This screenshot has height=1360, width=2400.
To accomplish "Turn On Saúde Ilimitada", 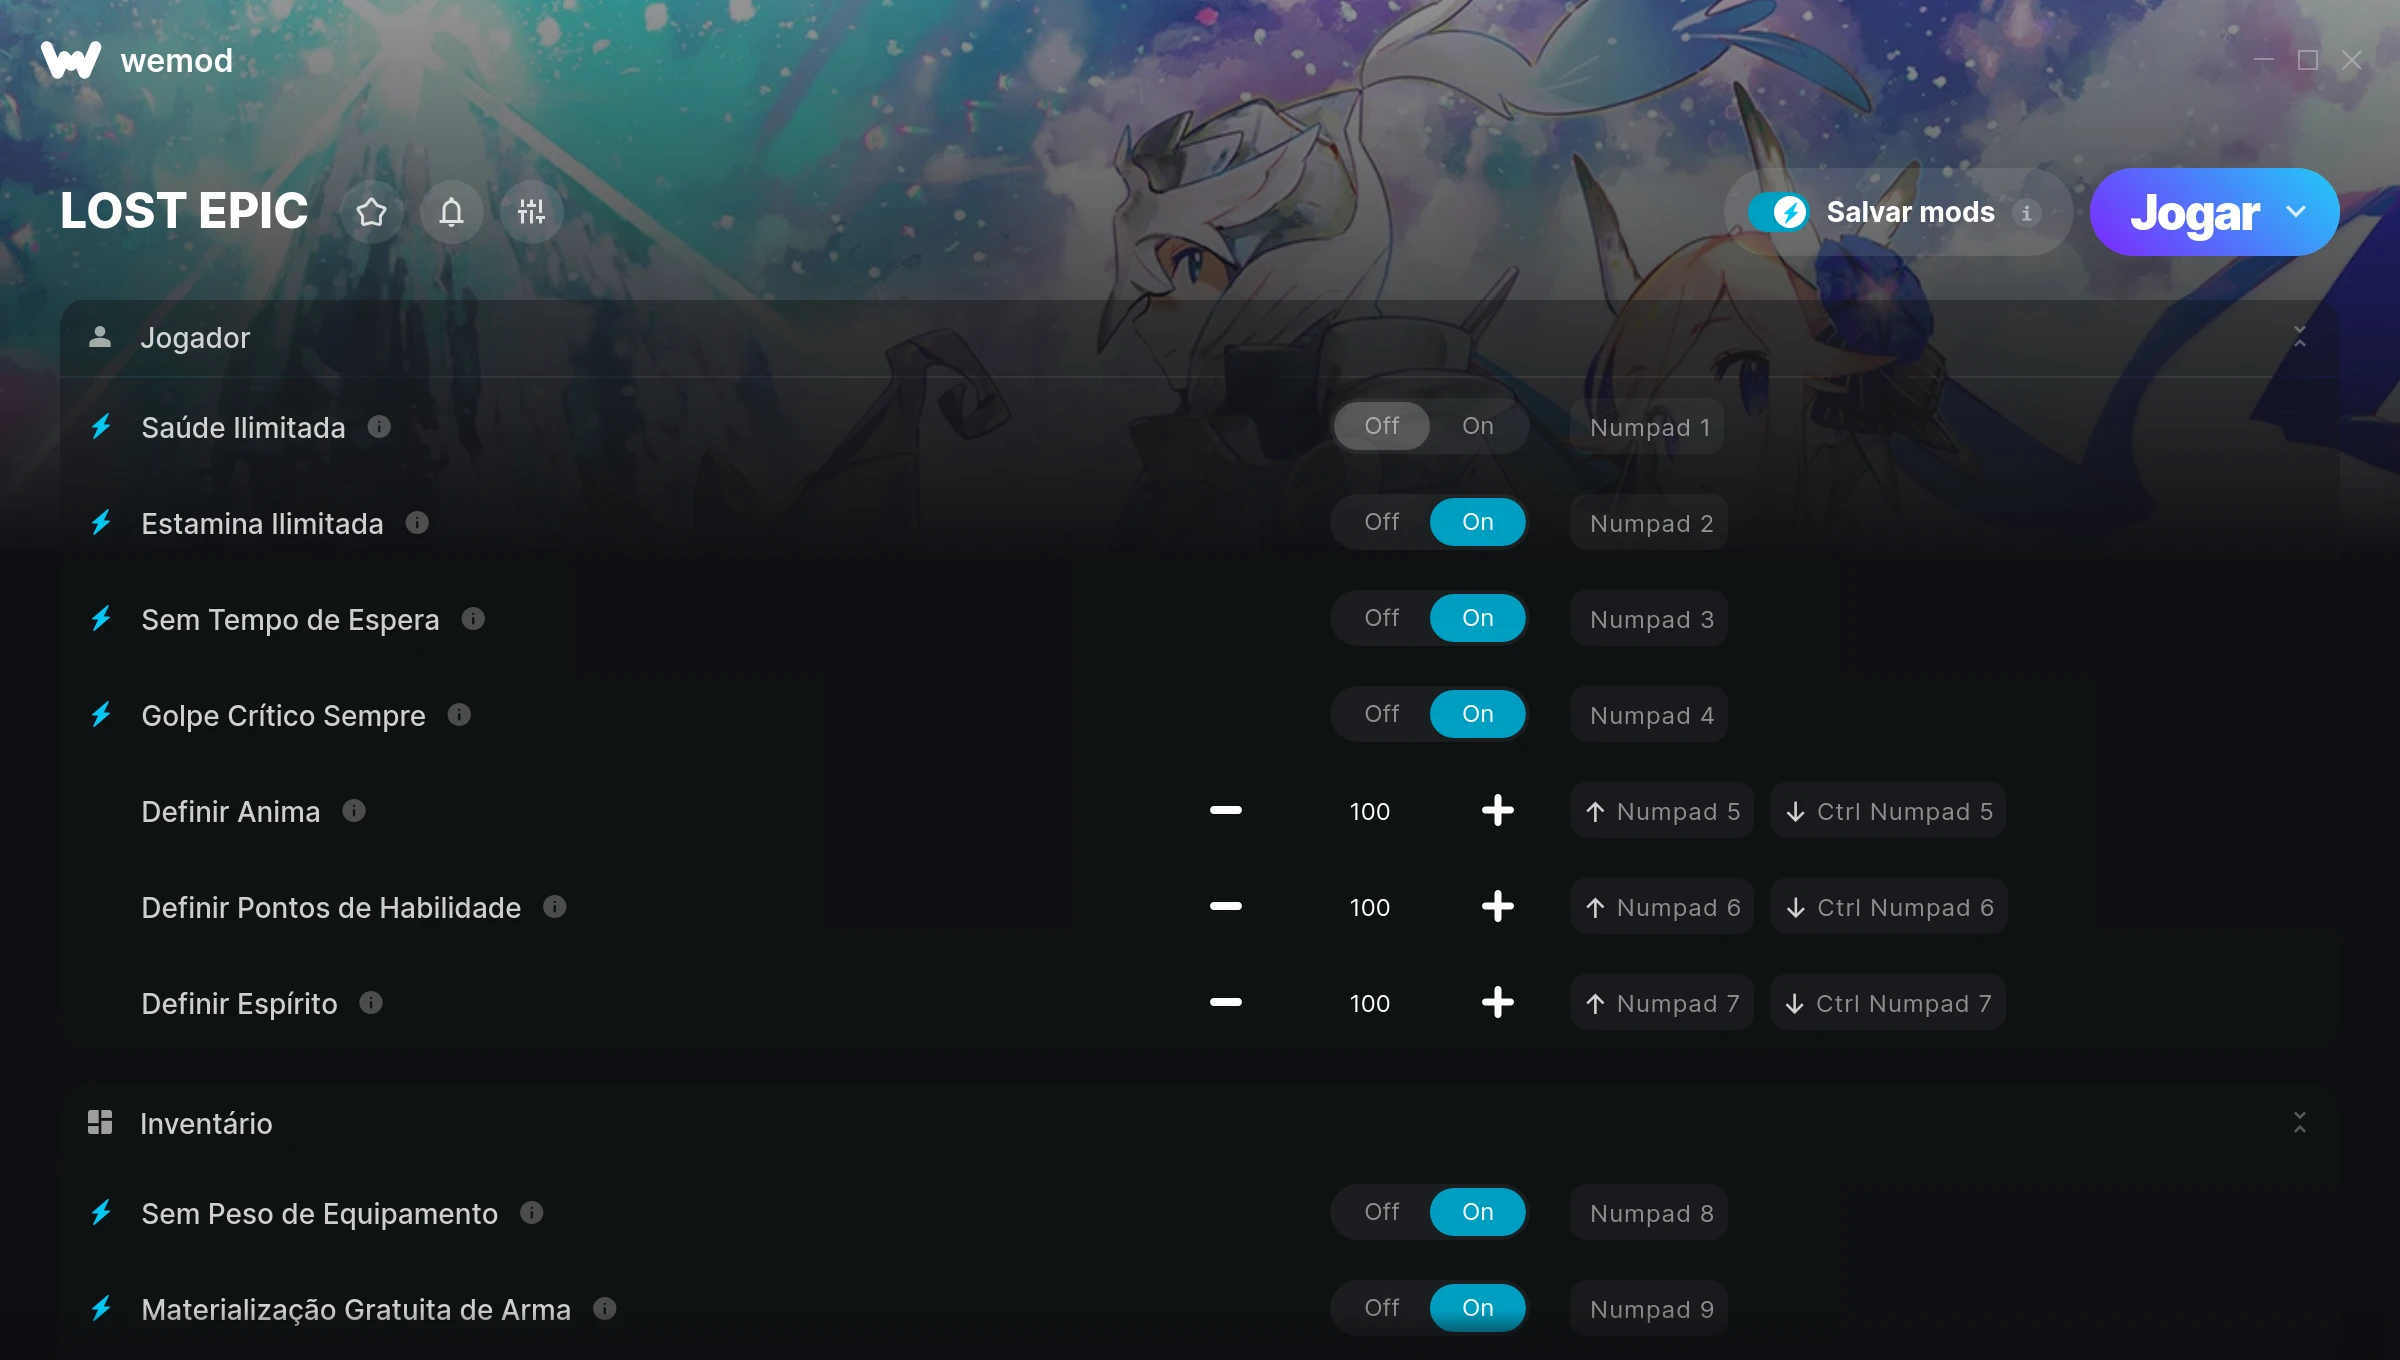I will [1477, 426].
